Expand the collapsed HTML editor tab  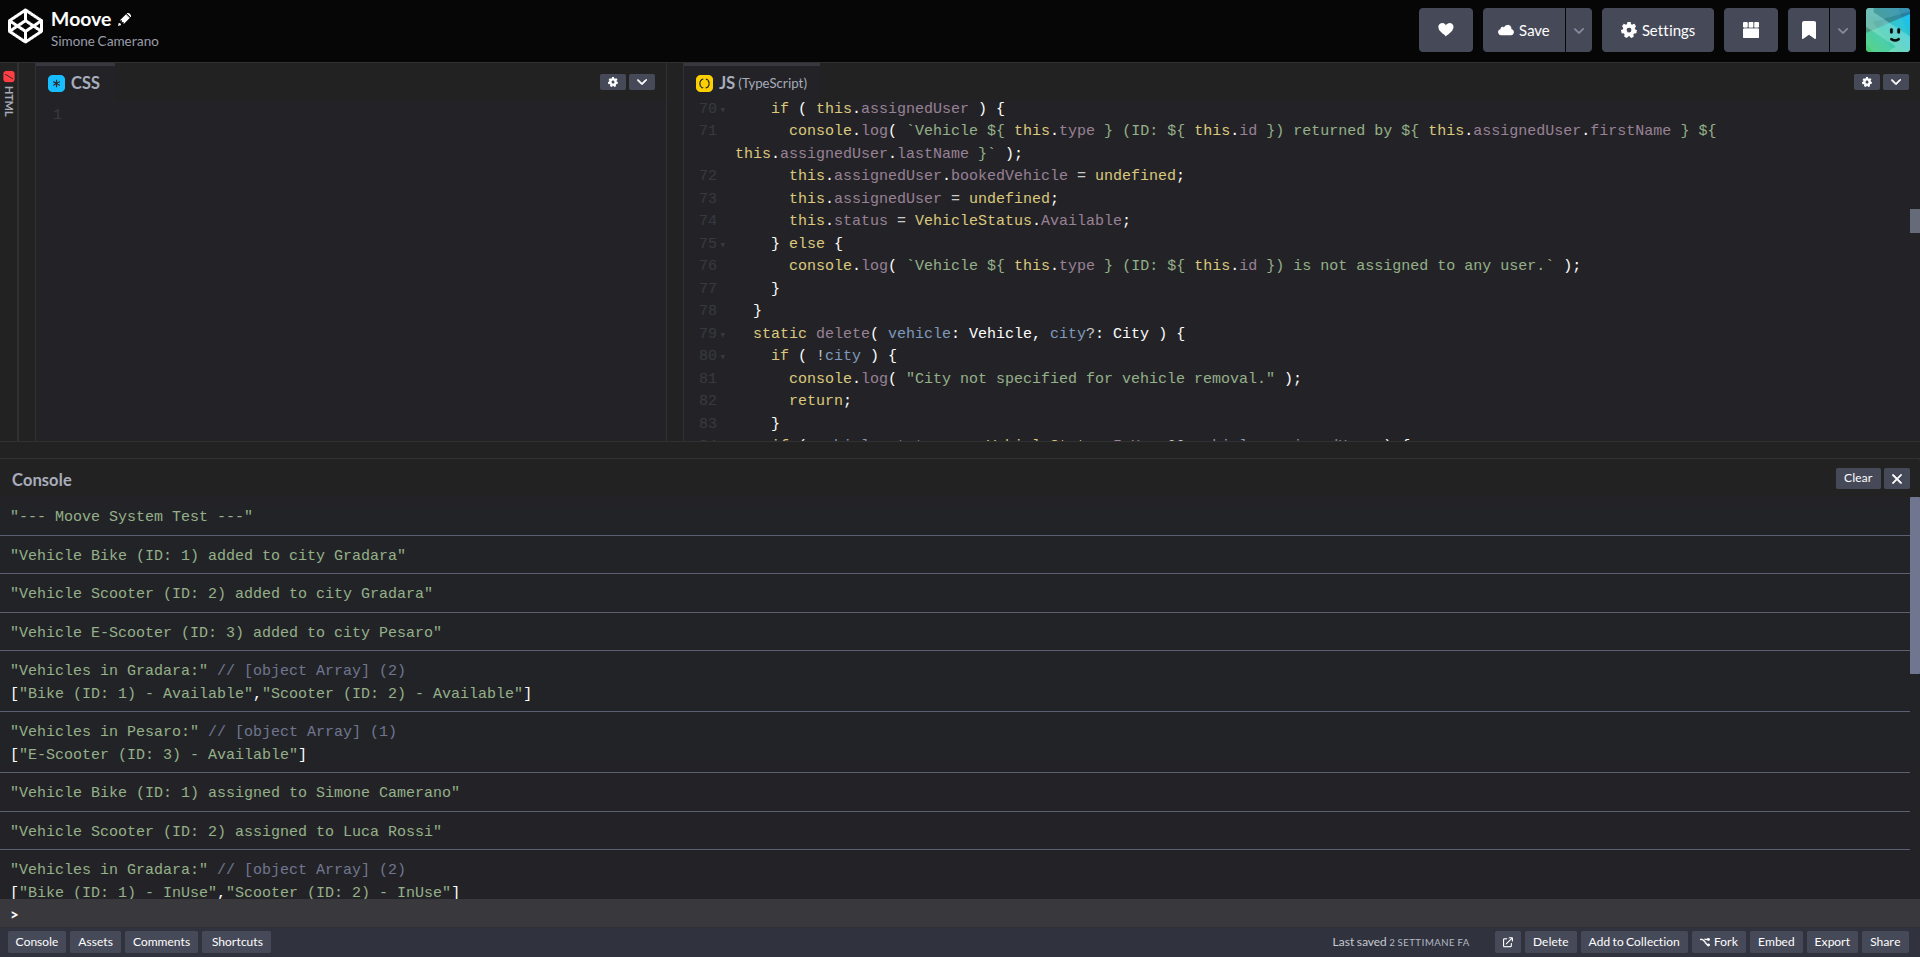pos(9,94)
